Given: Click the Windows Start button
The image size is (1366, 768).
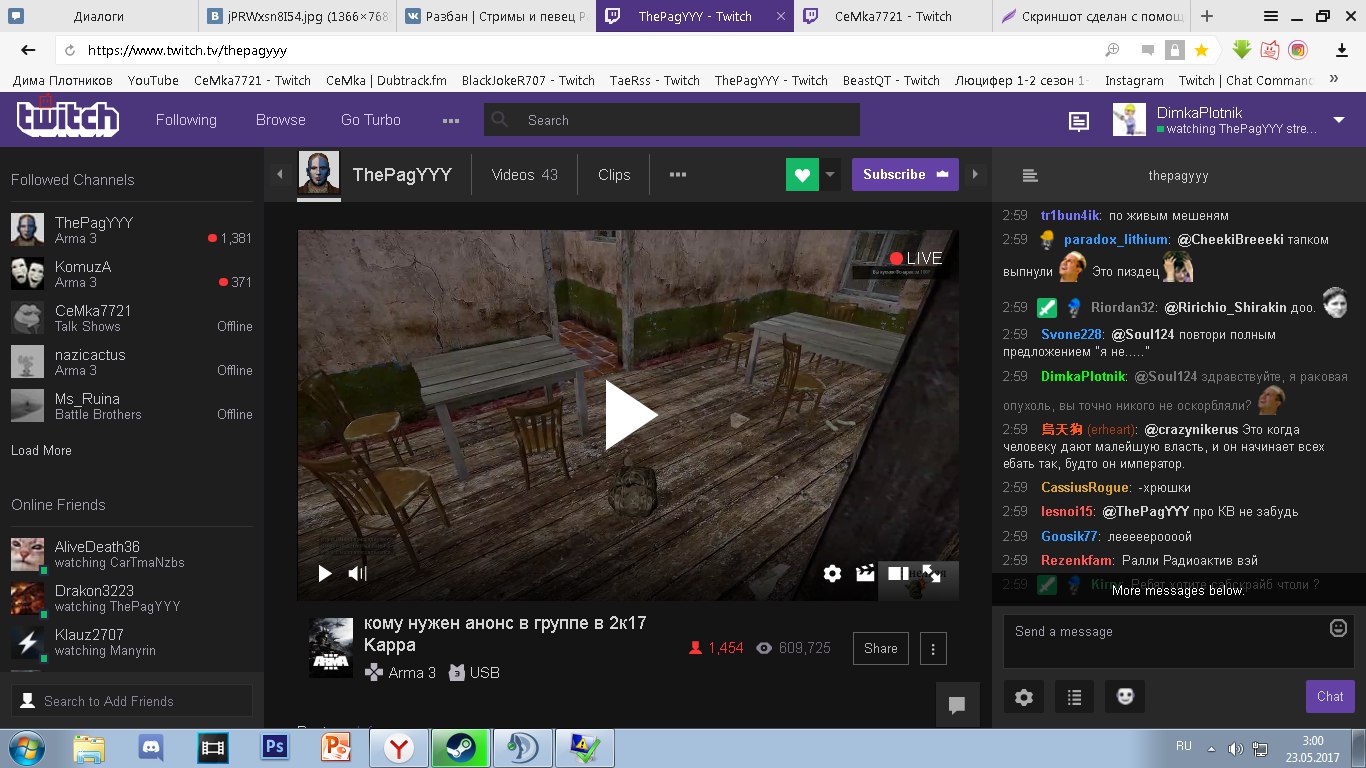Looking at the screenshot, I should coord(27,748).
